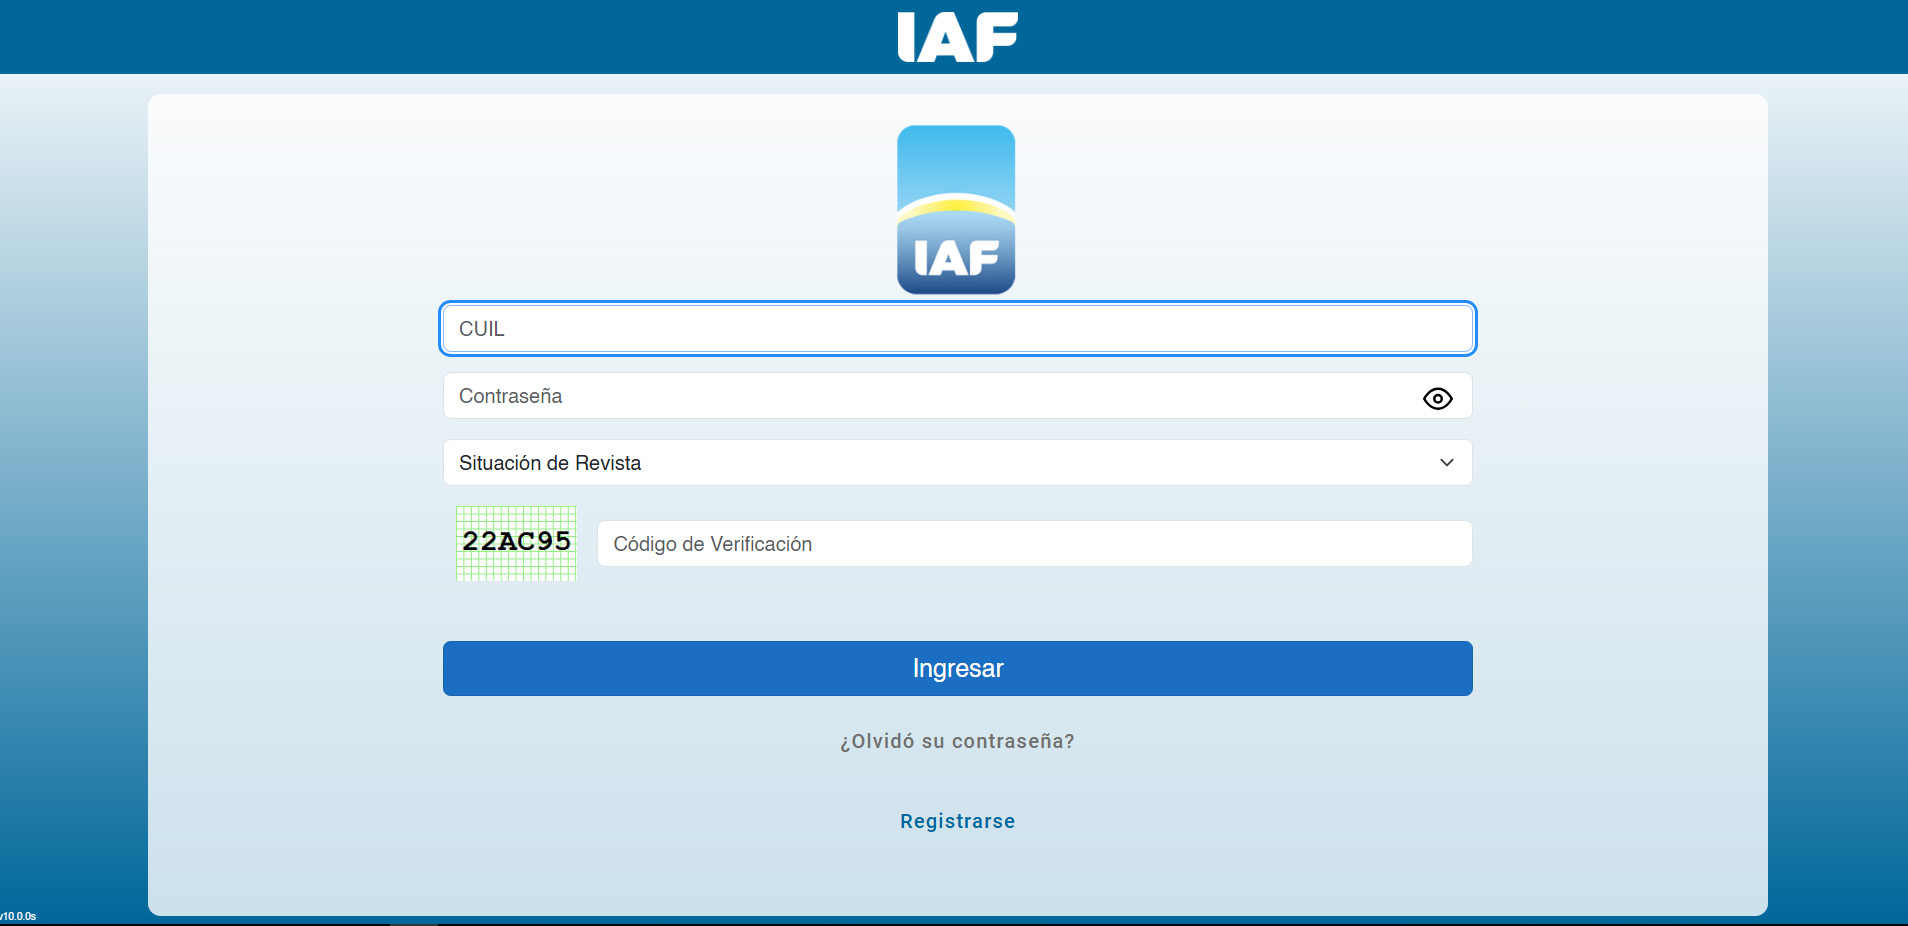
Task: Open the Situación de Revista dropdown
Action: click(x=957, y=463)
